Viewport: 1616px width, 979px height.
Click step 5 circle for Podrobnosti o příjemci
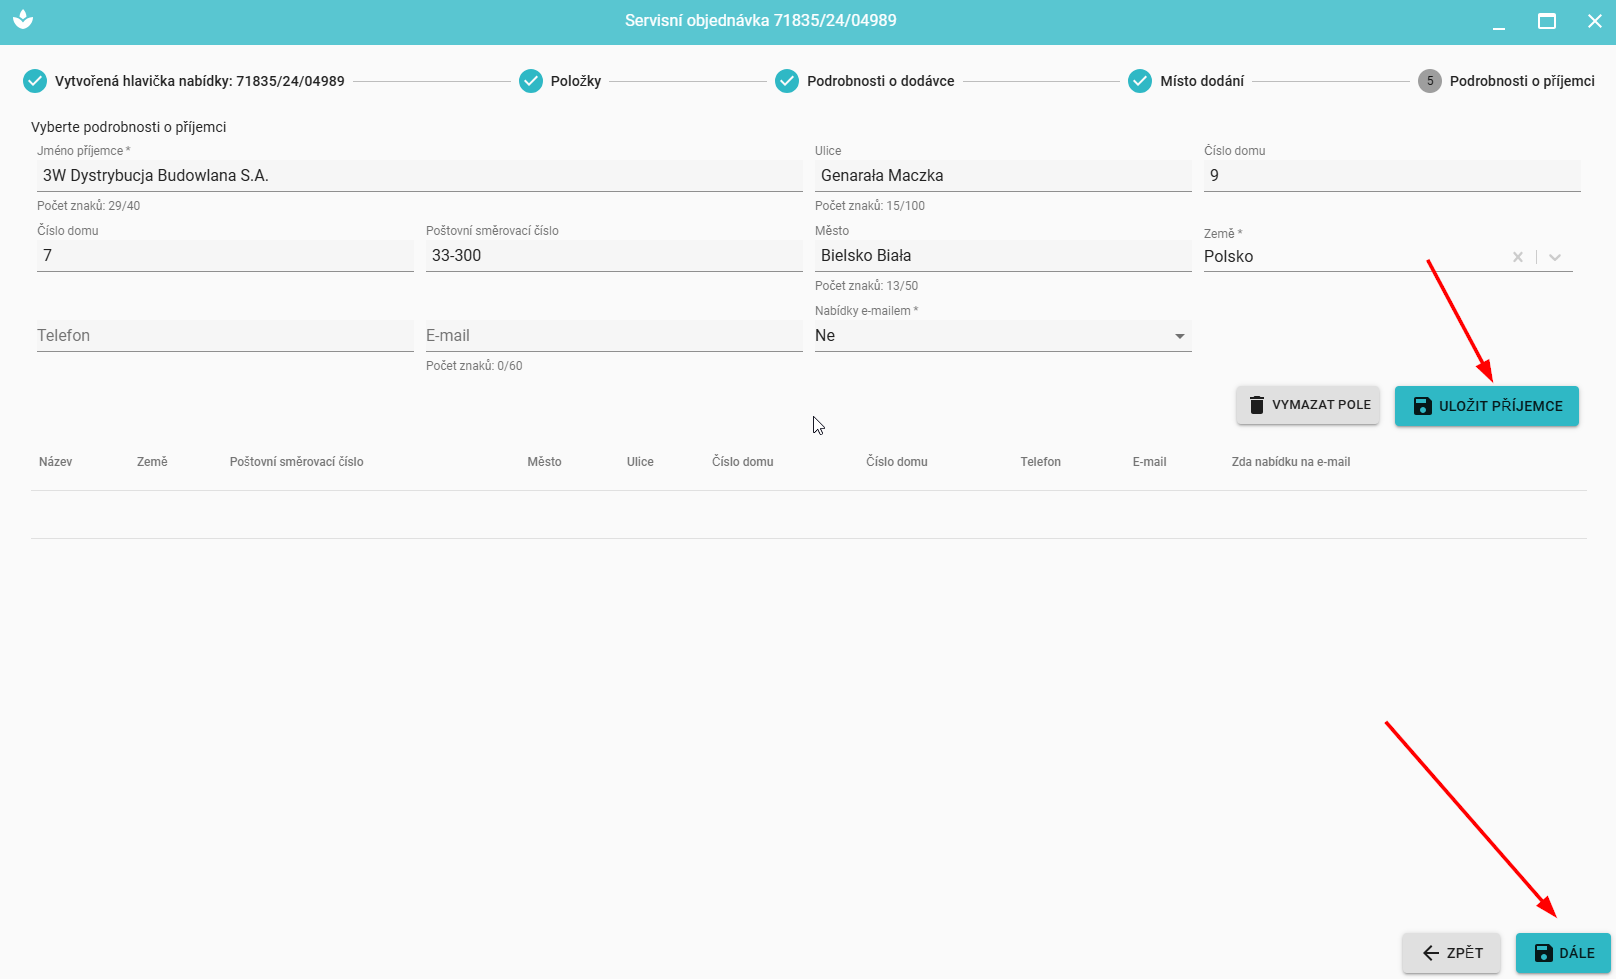(x=1430, y=81)
